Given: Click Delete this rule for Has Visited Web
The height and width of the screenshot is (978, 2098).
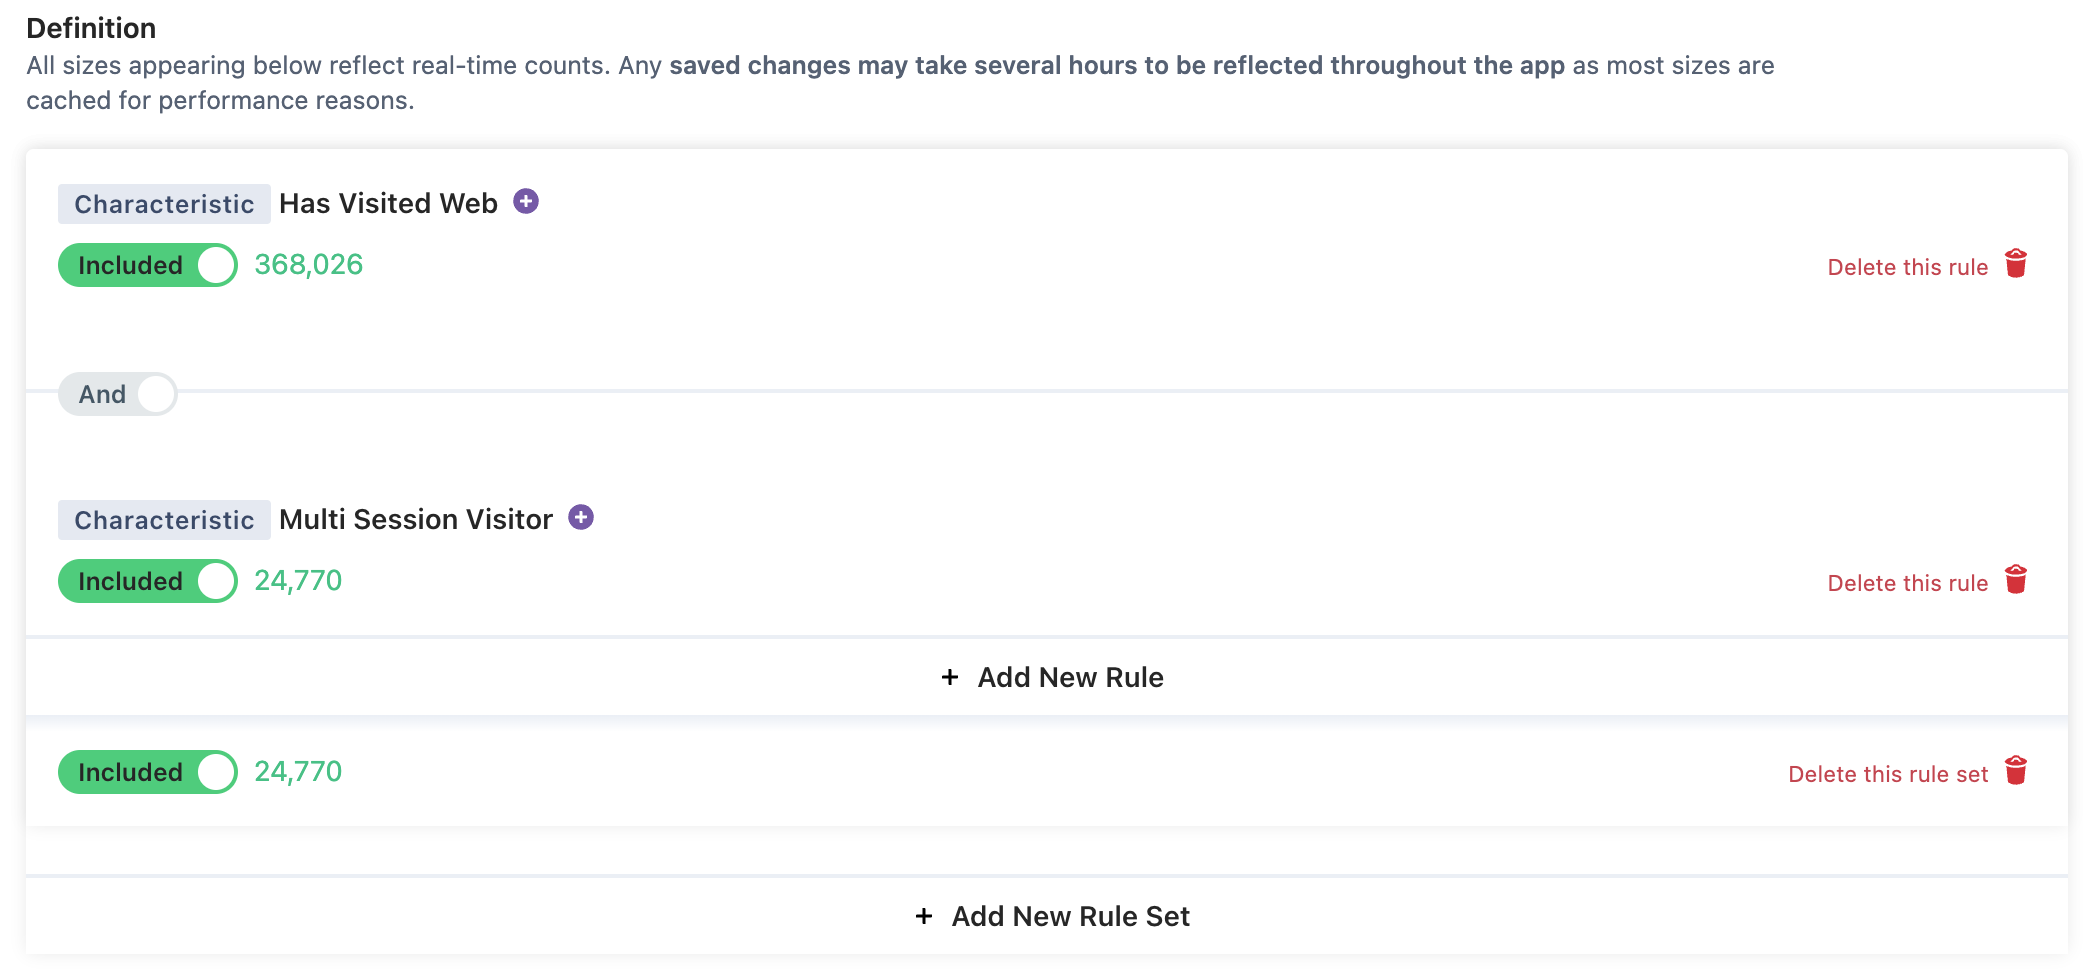Looking at the screenshot, I should (x=1907, y=267).
